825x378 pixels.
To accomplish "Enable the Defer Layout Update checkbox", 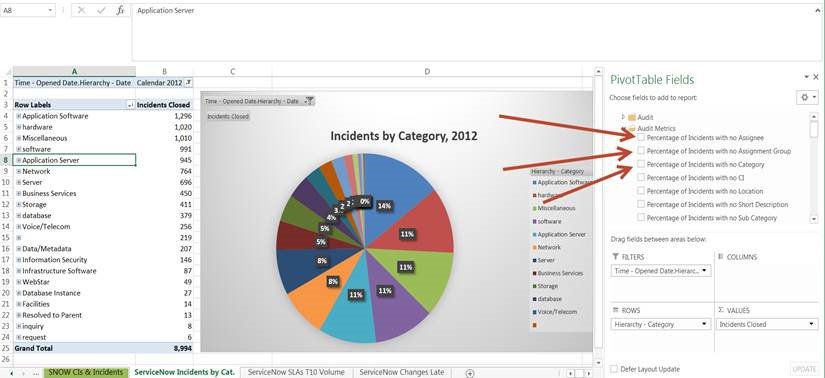I will [613, 369].
